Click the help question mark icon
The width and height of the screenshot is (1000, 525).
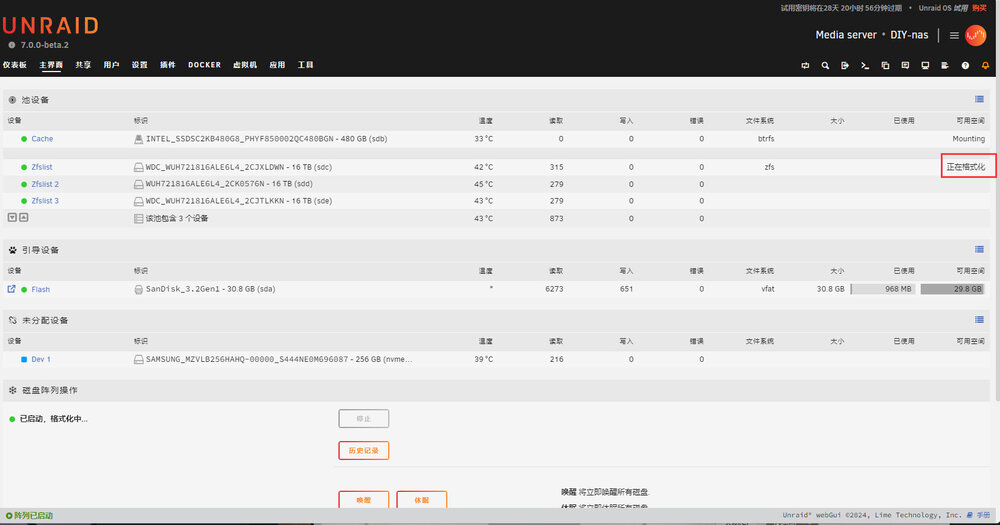pos(966,65)
